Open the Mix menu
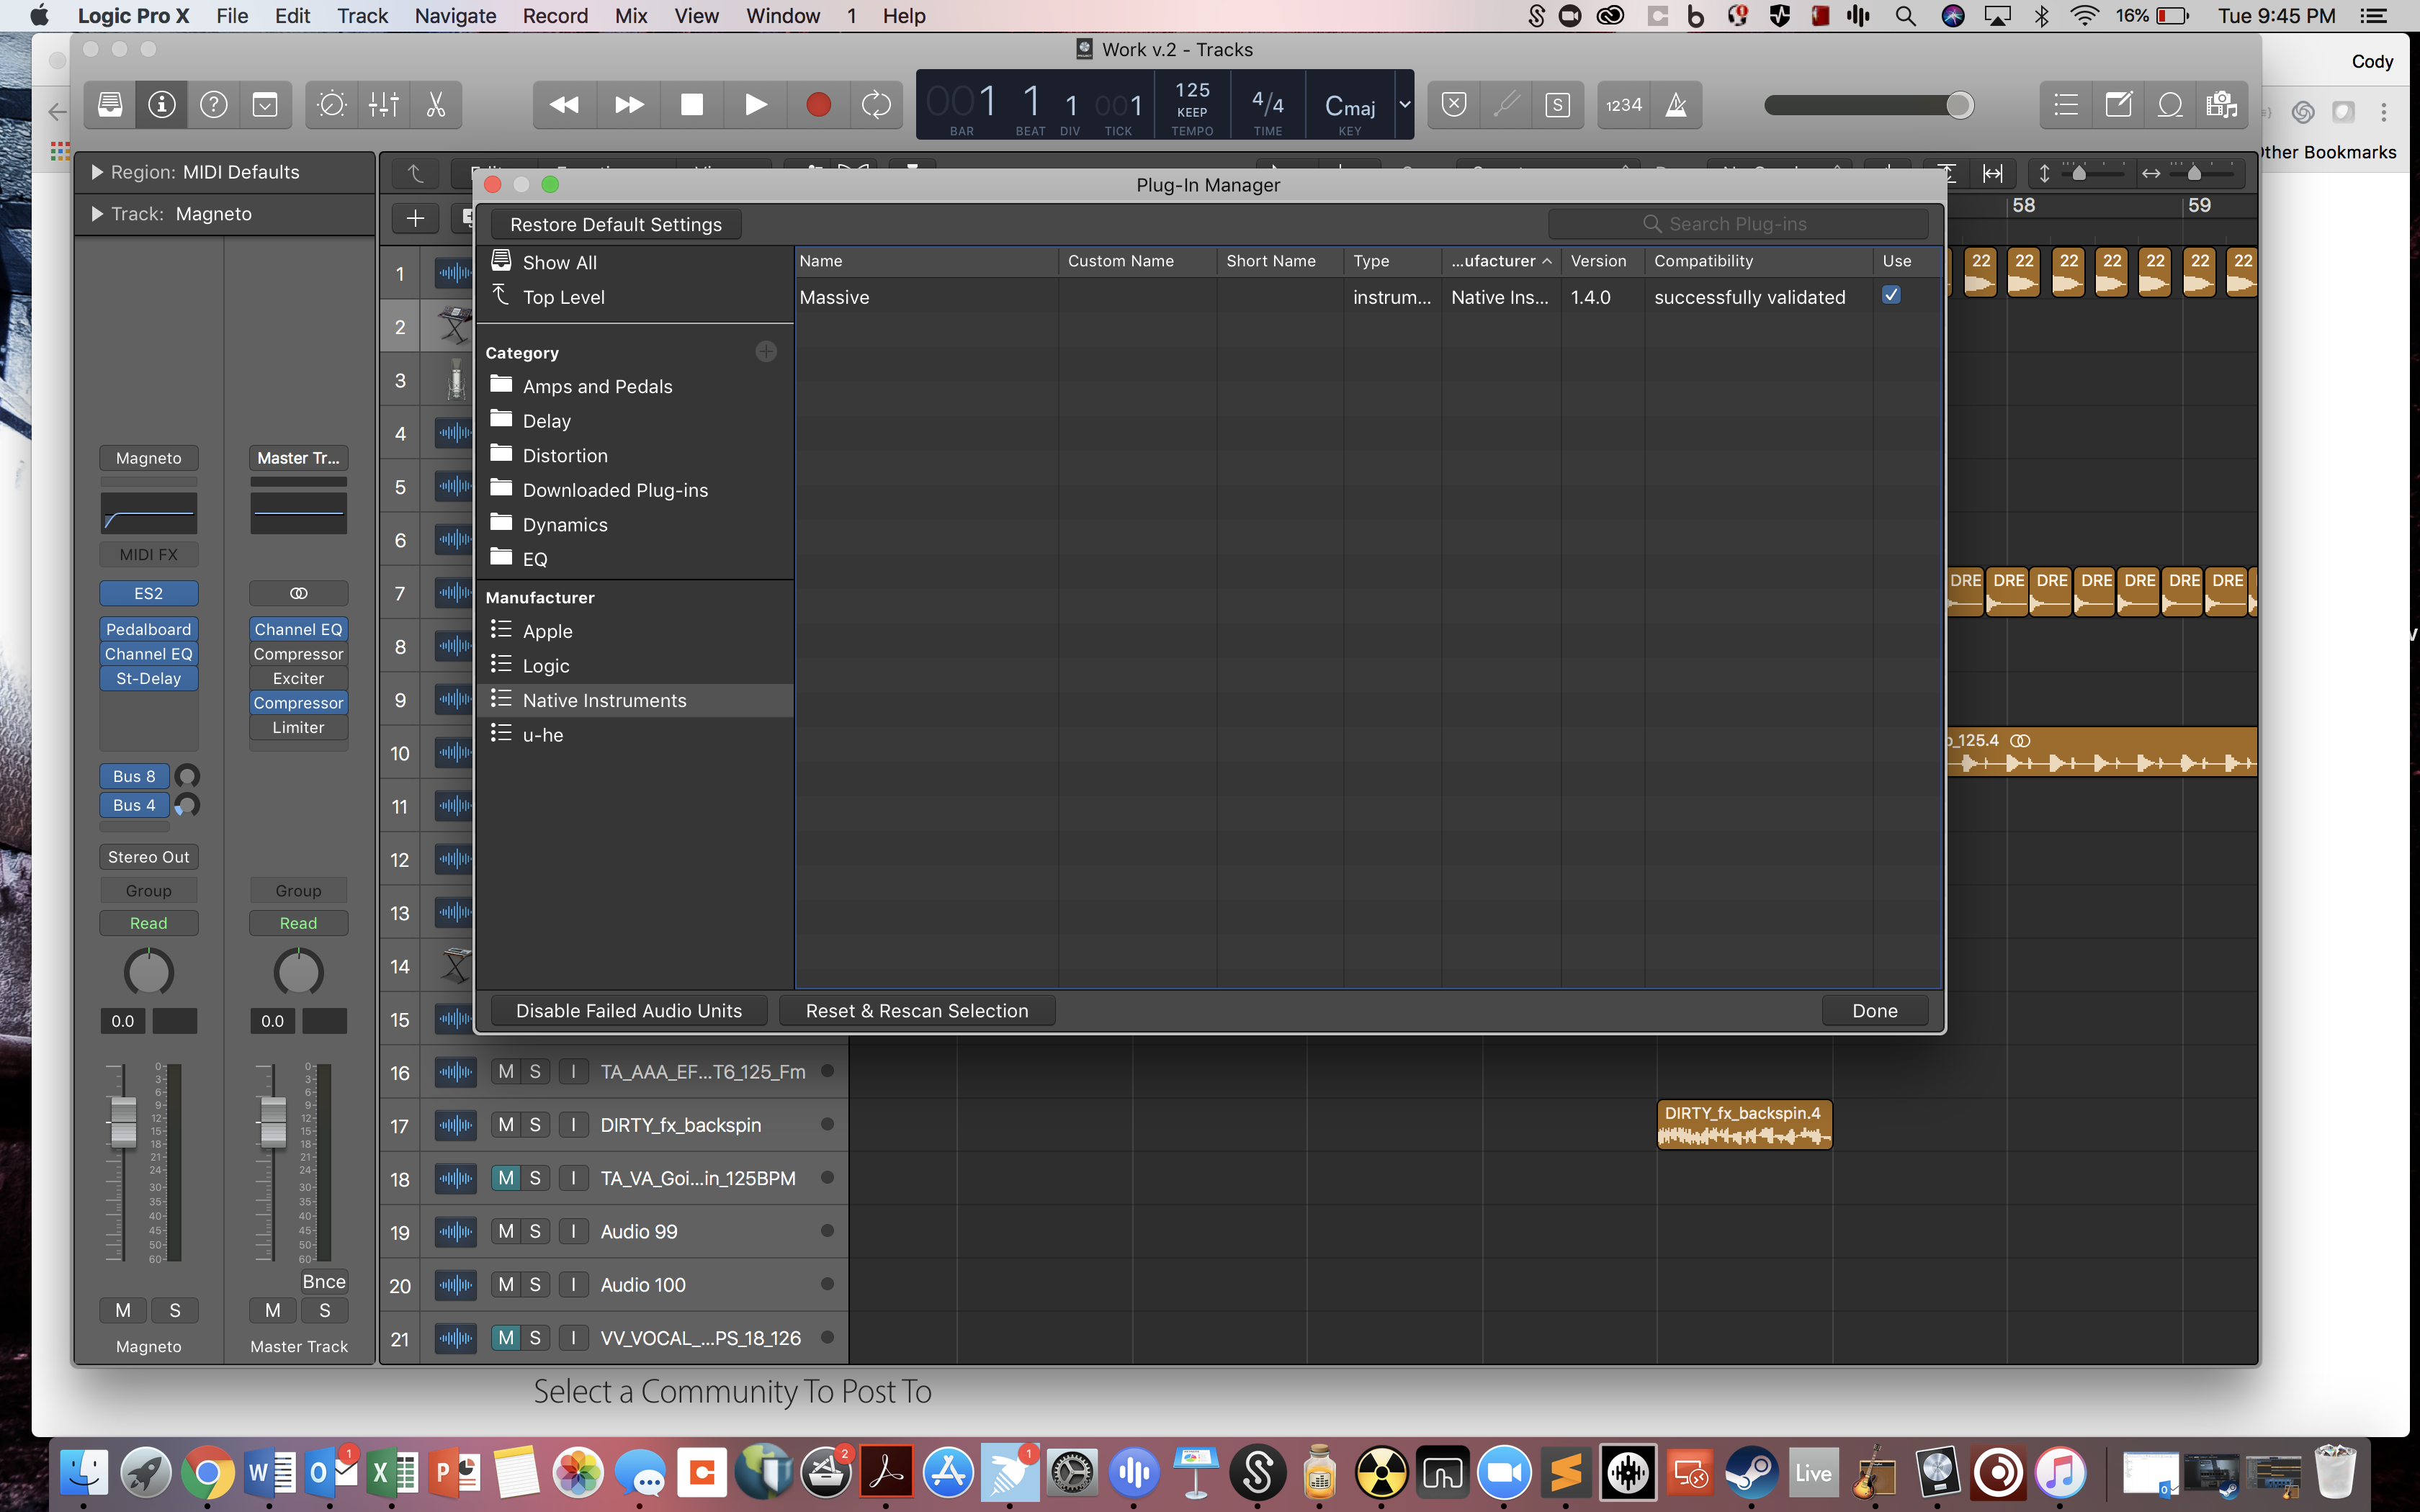 [630, 16]
